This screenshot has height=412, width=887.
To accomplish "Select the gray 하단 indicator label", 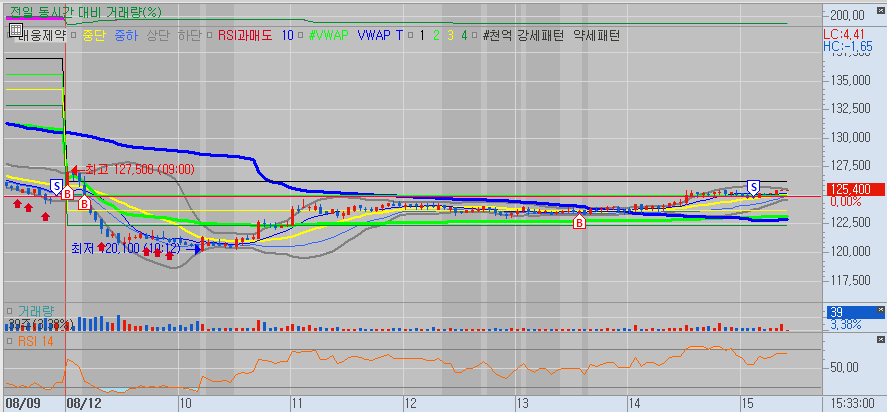I will pos(190,36).
